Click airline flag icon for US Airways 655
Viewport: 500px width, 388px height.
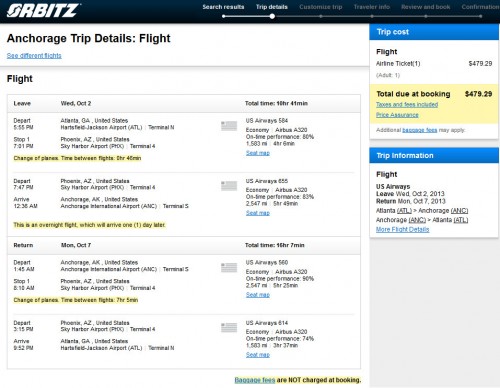pos(229,186)
